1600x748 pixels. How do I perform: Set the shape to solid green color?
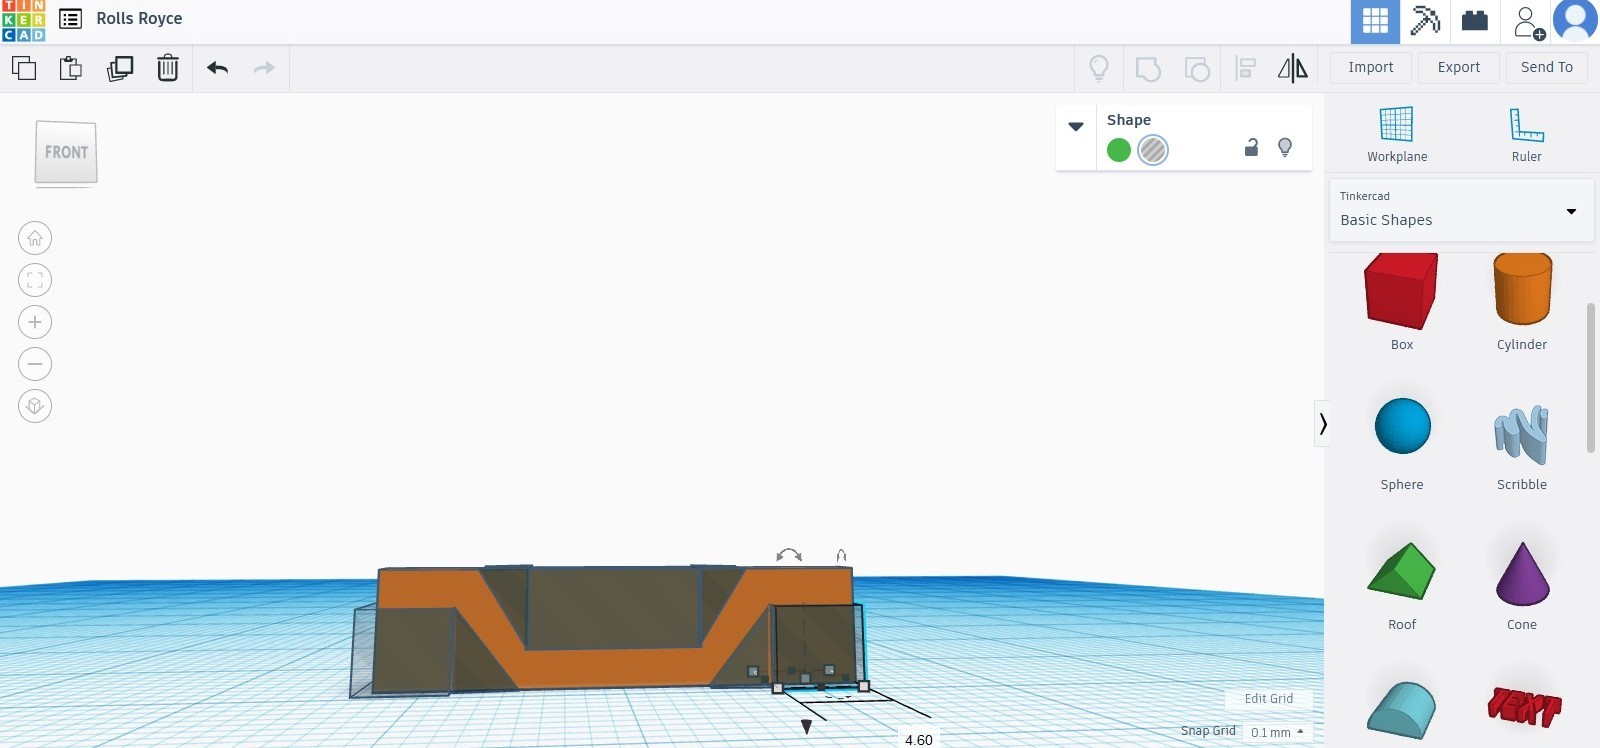[1119, 150]
